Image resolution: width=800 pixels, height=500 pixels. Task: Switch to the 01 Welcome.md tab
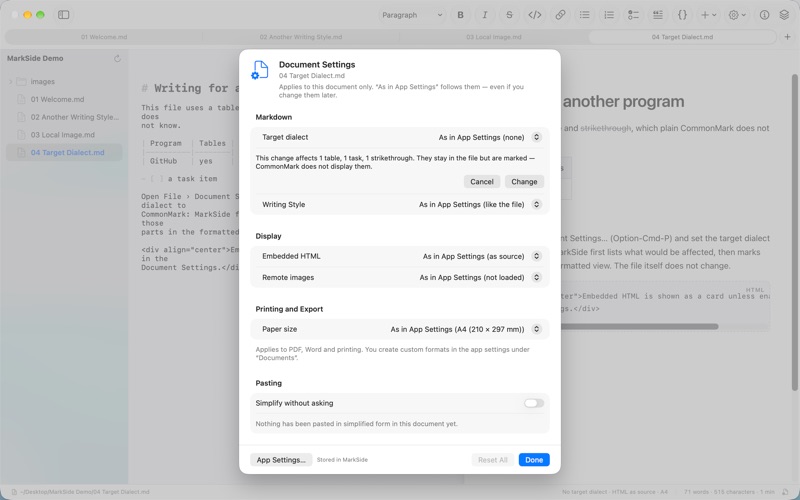pos(104,37)
